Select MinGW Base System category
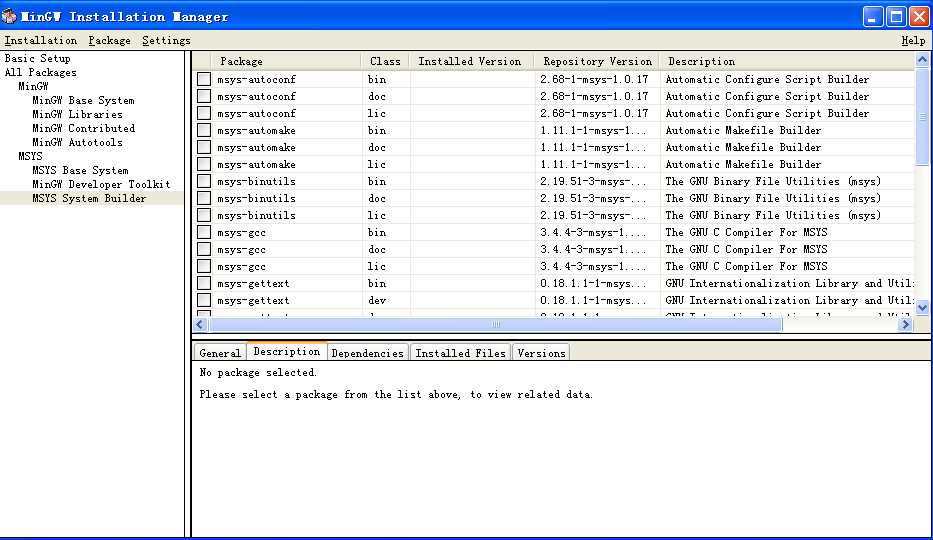Screen dimensions: 933x540 pos(83,101)
